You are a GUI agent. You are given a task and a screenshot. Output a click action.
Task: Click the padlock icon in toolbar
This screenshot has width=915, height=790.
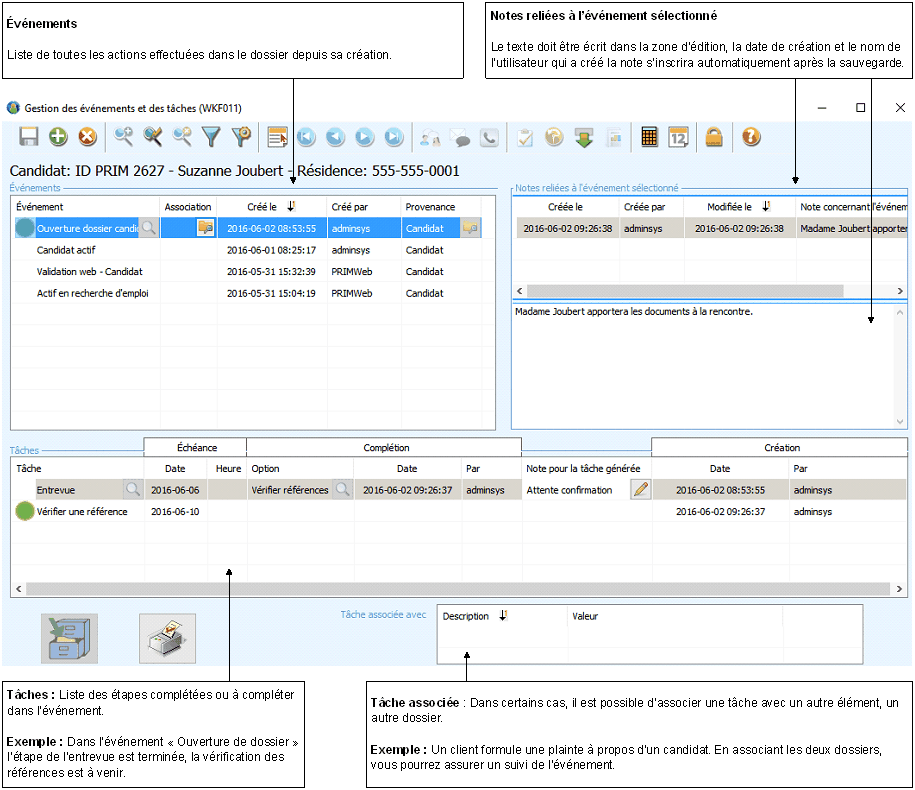point(714,138)
